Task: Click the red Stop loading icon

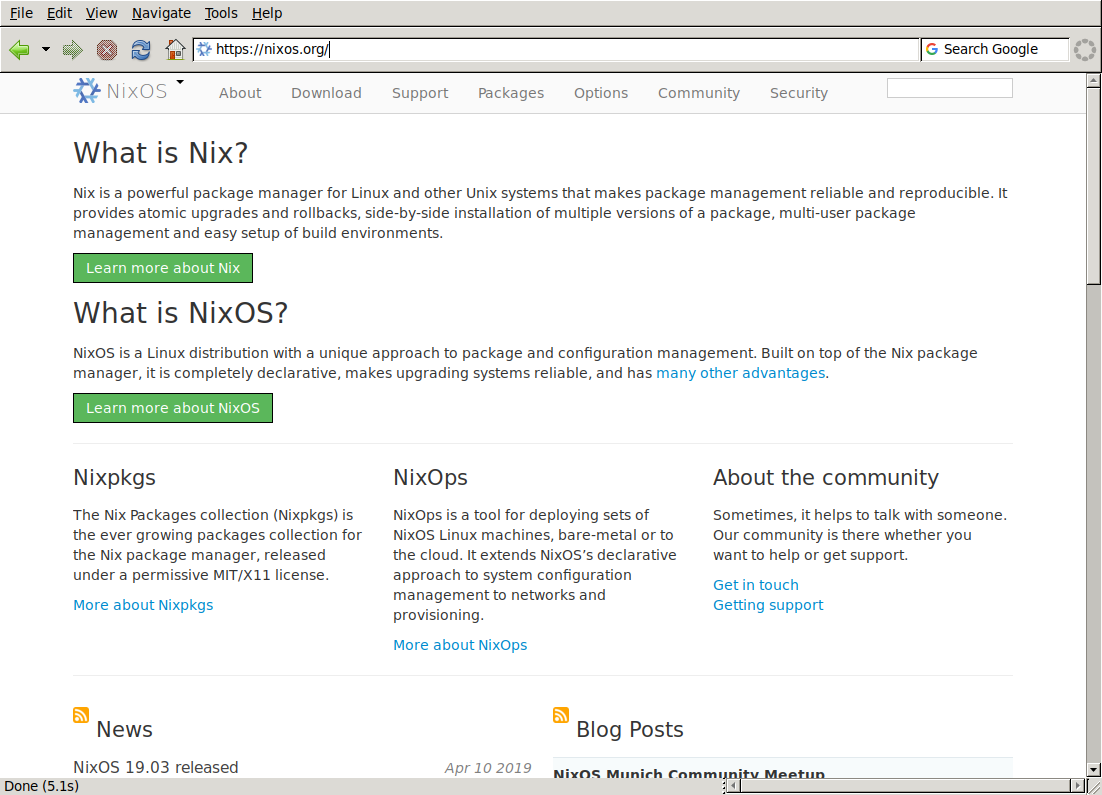Action: click(107, 49)
